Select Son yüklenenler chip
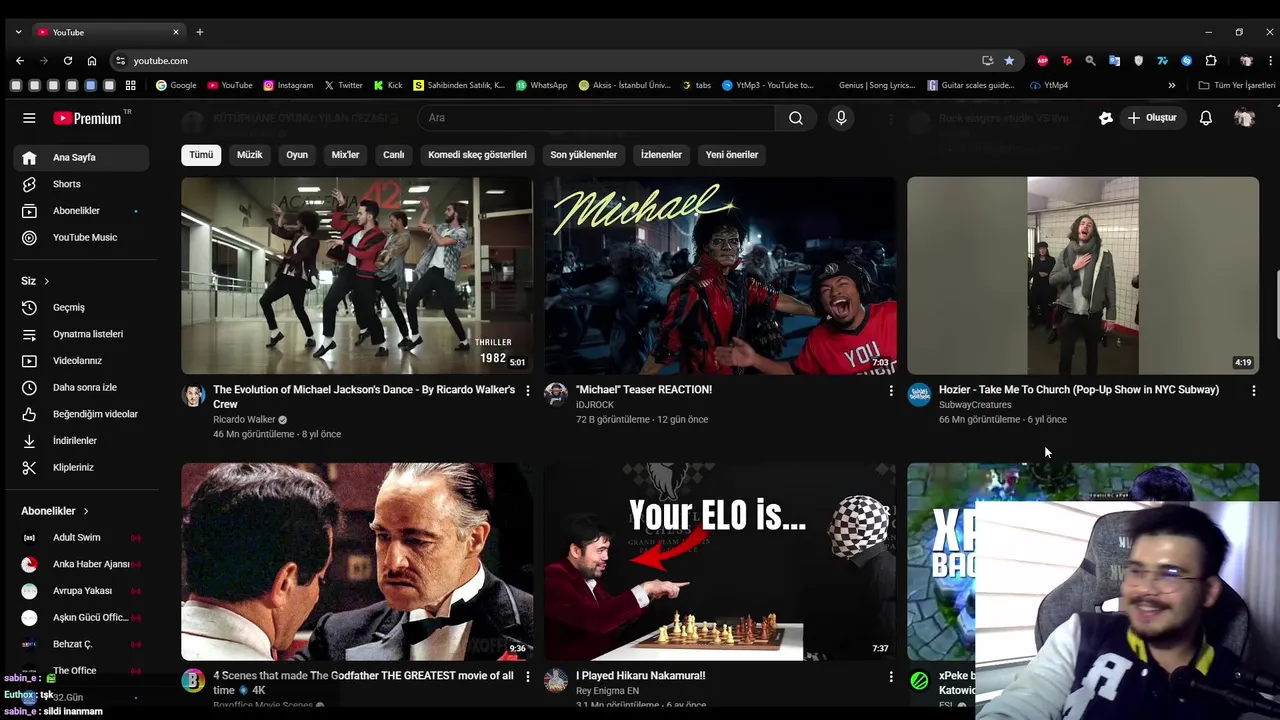Image resolution: width=1280 pixels, height=720 pixels. coord(583,155)
